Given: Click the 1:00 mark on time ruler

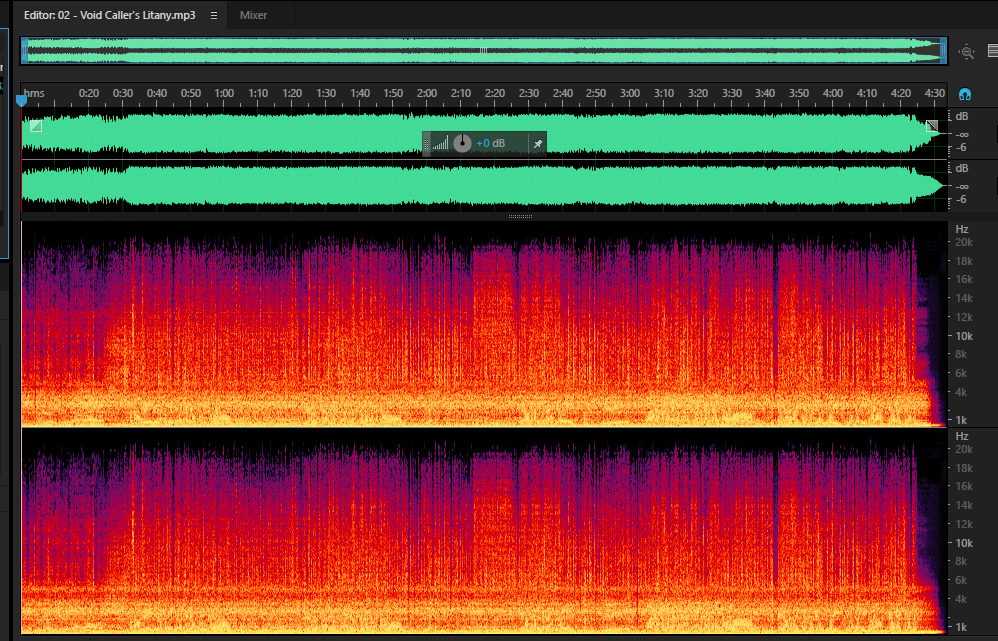Looking at the screenshot, I should click(224, 93).
